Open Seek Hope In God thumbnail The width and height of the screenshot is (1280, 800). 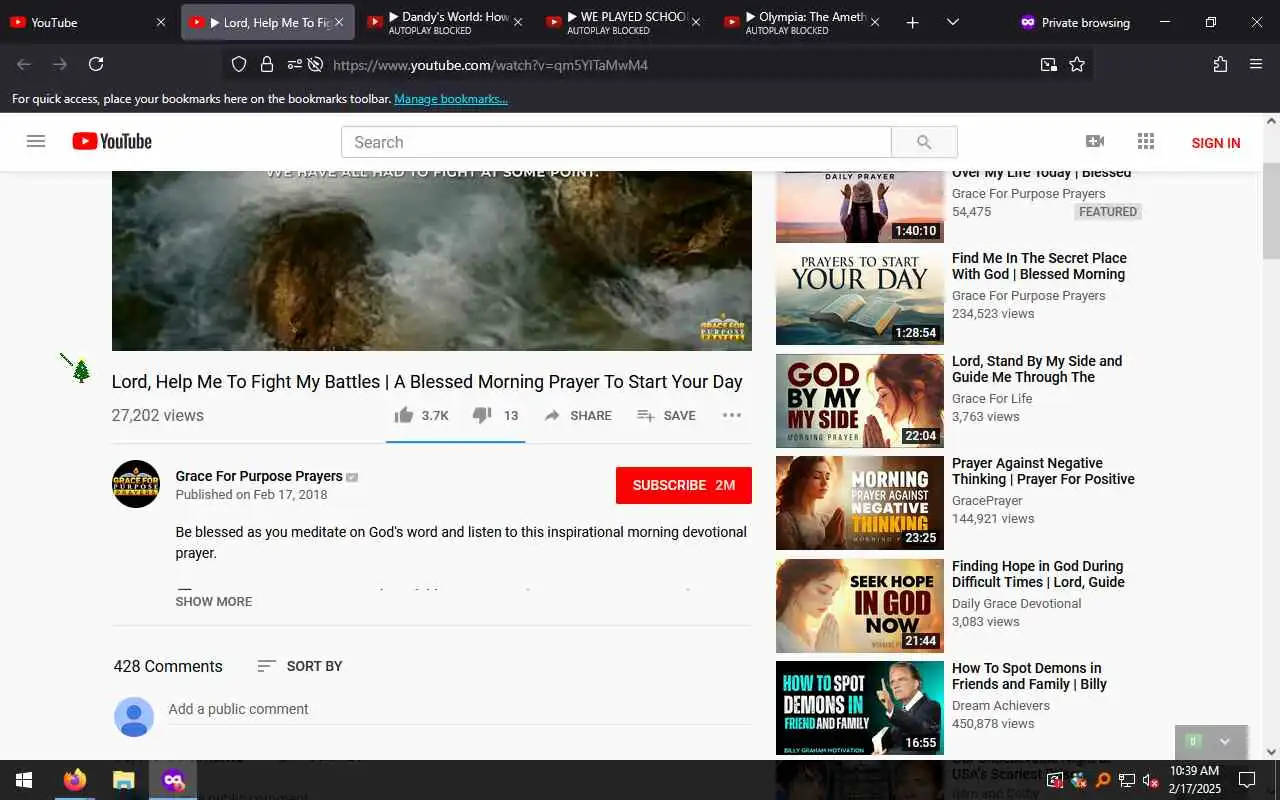(x=860, y=606)
